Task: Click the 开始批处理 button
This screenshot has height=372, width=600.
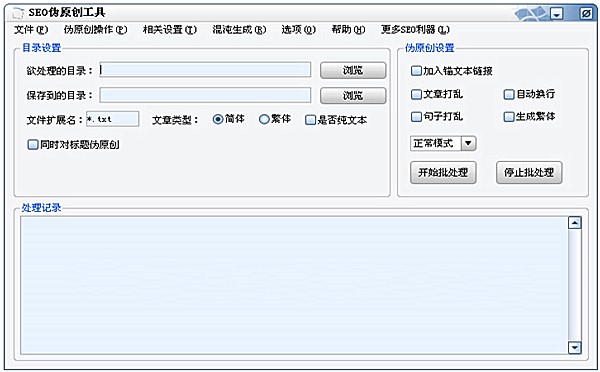Action: 443,173
